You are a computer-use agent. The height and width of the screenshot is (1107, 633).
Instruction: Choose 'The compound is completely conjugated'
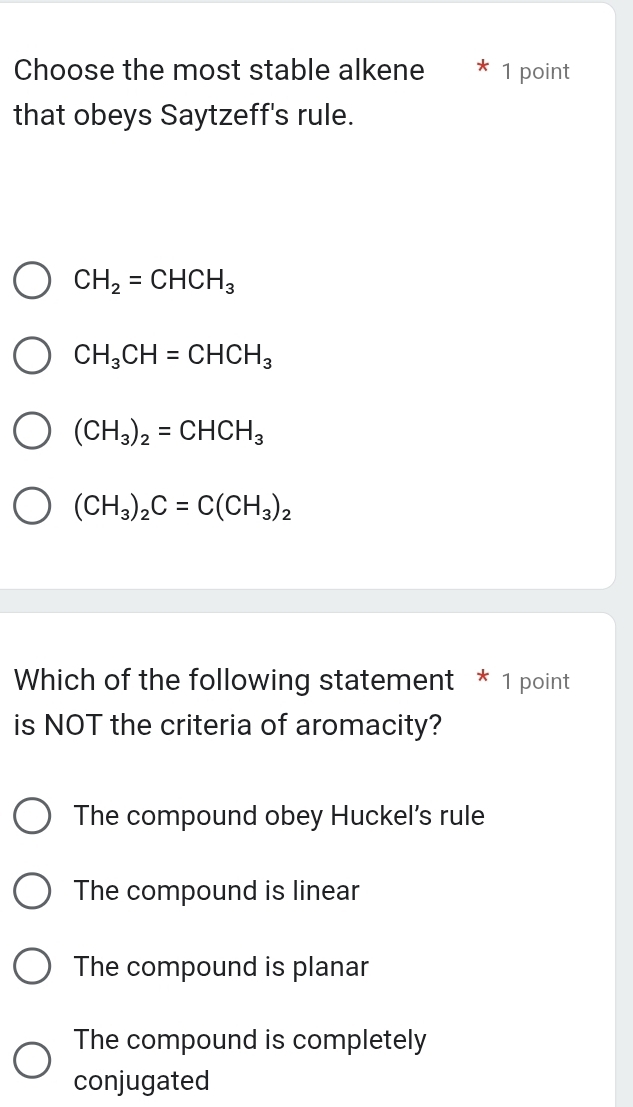tap(31, 1059)
